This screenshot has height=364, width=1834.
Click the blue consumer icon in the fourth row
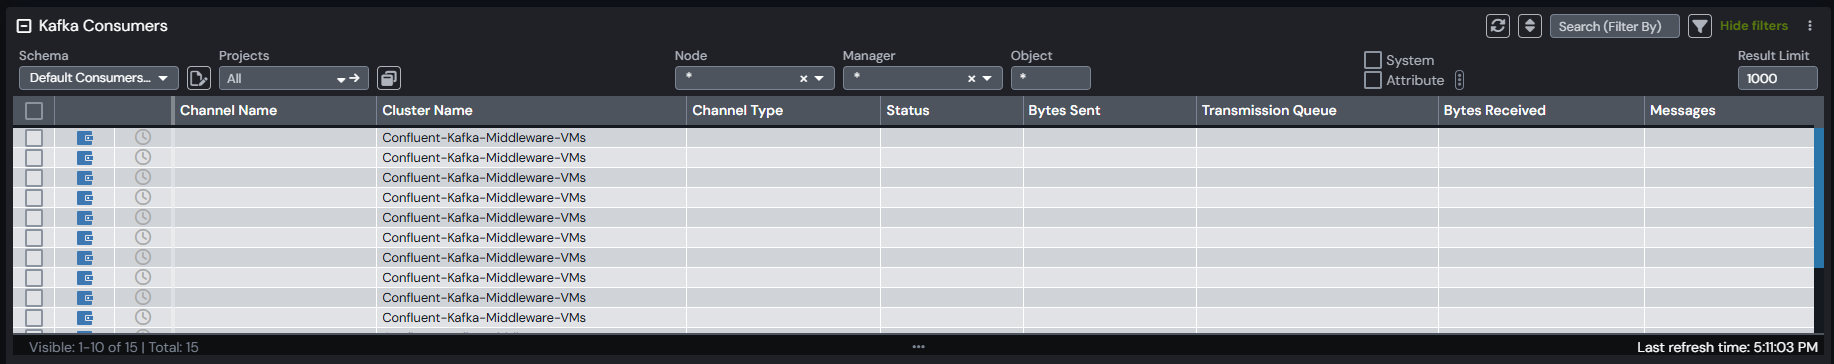(x=85, y=198)
